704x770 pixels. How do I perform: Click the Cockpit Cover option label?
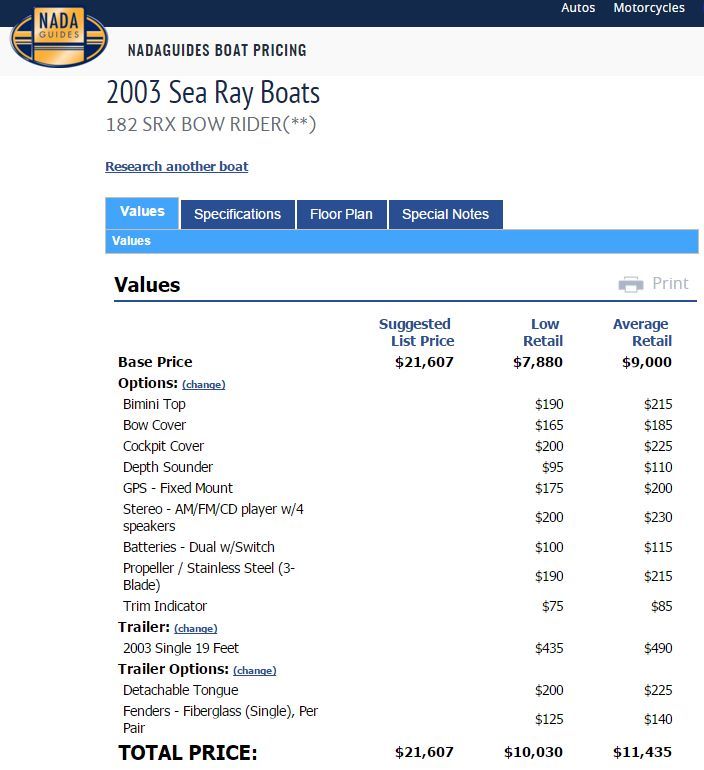(163, 446)
